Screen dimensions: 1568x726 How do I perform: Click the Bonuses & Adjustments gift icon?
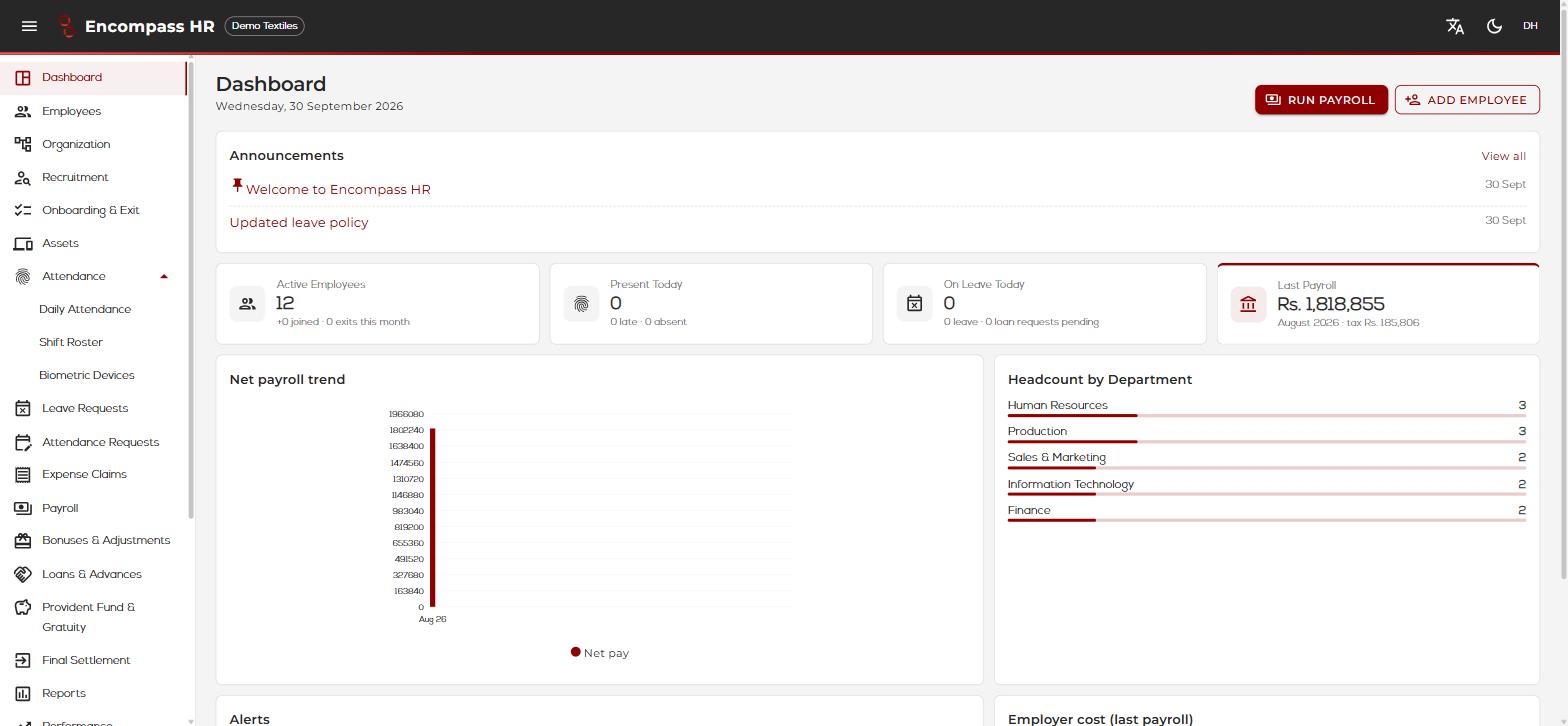pyautogui.click(x=23, y=541)
